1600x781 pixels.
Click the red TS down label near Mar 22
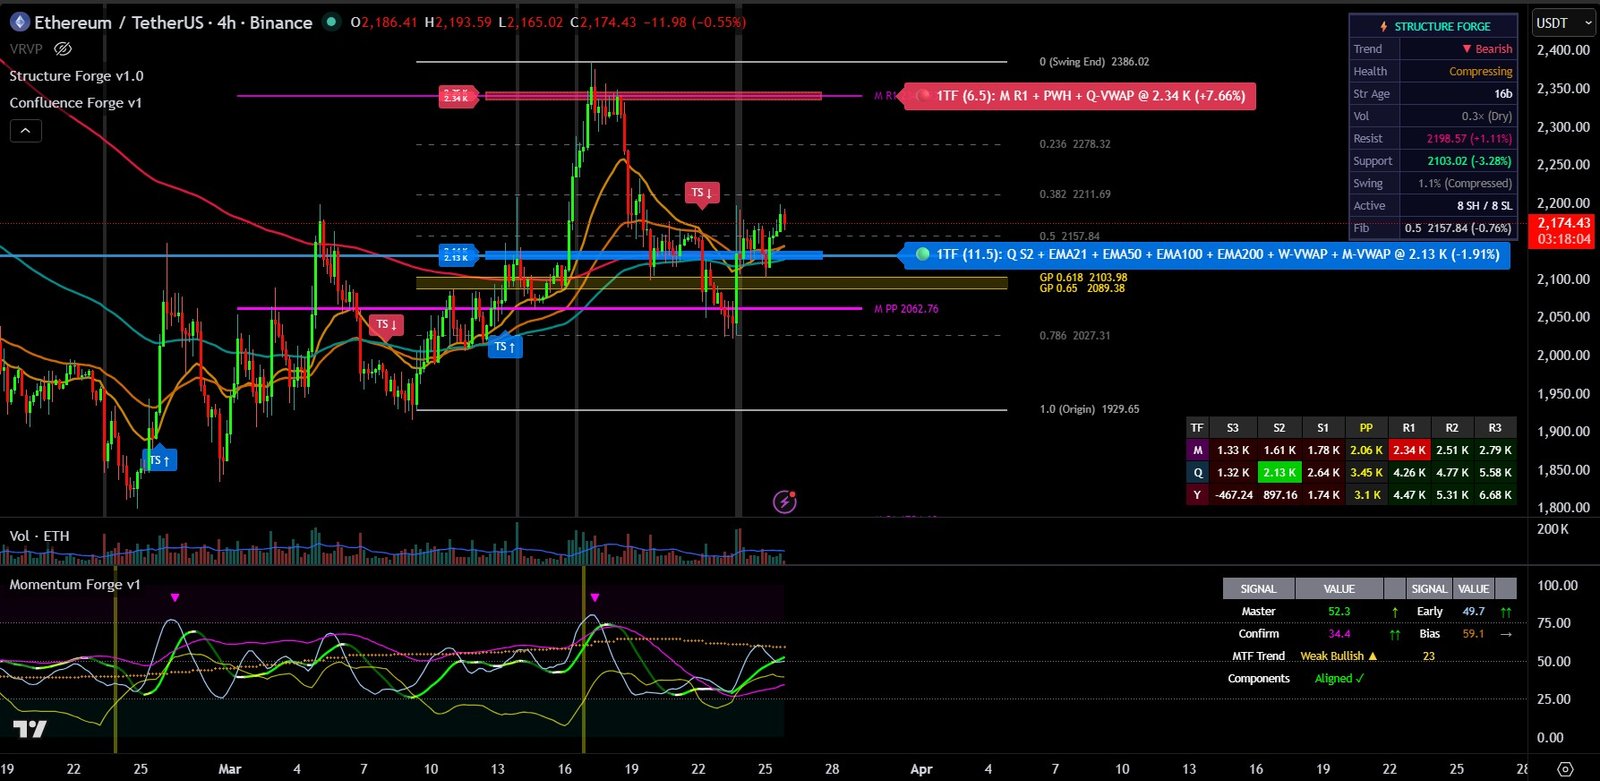point(702,193)
